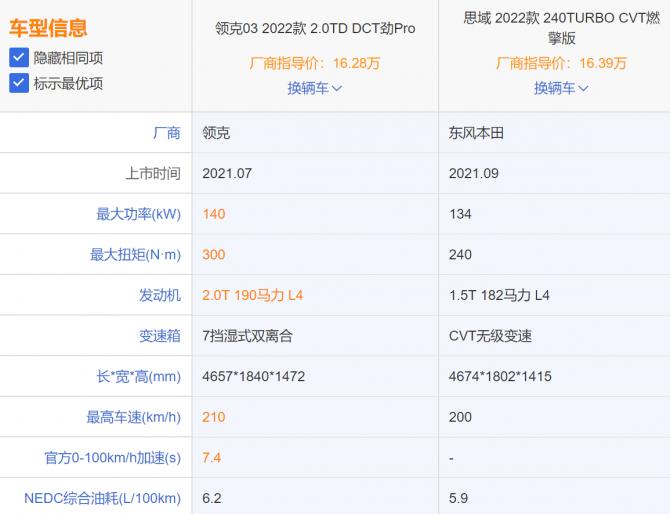Screen dimensions: 670x514
Task: Click chevron arrow beside 领克03's 换辆车
Action: (x=337, y=88)
